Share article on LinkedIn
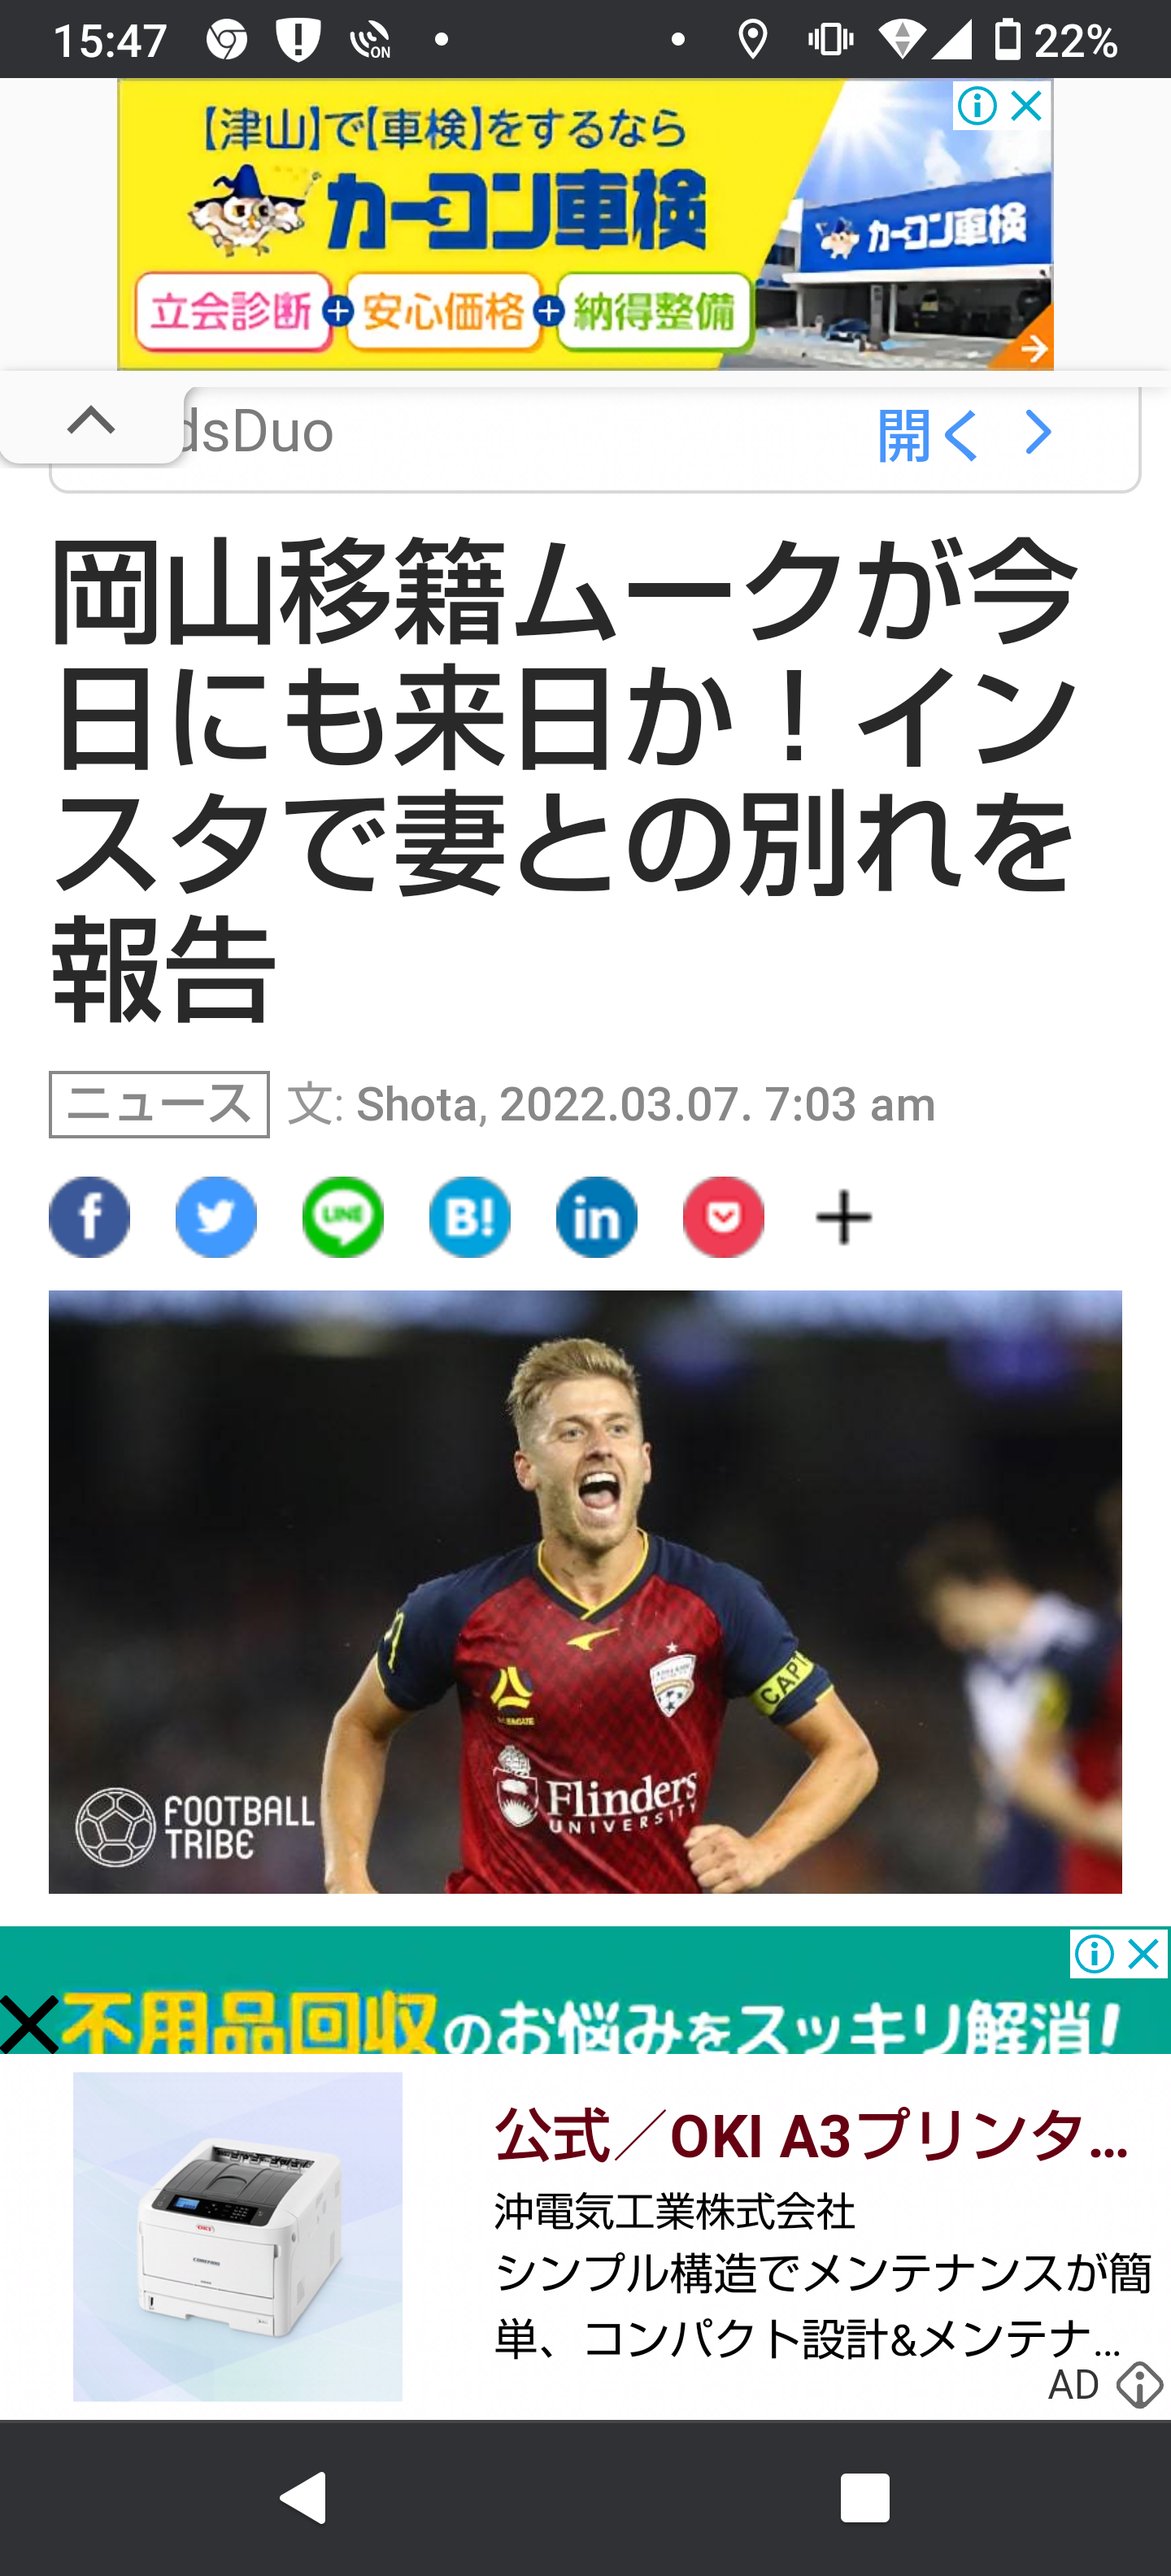The width and height of the screenshot is (1171, 2576). click(597, 1217)
